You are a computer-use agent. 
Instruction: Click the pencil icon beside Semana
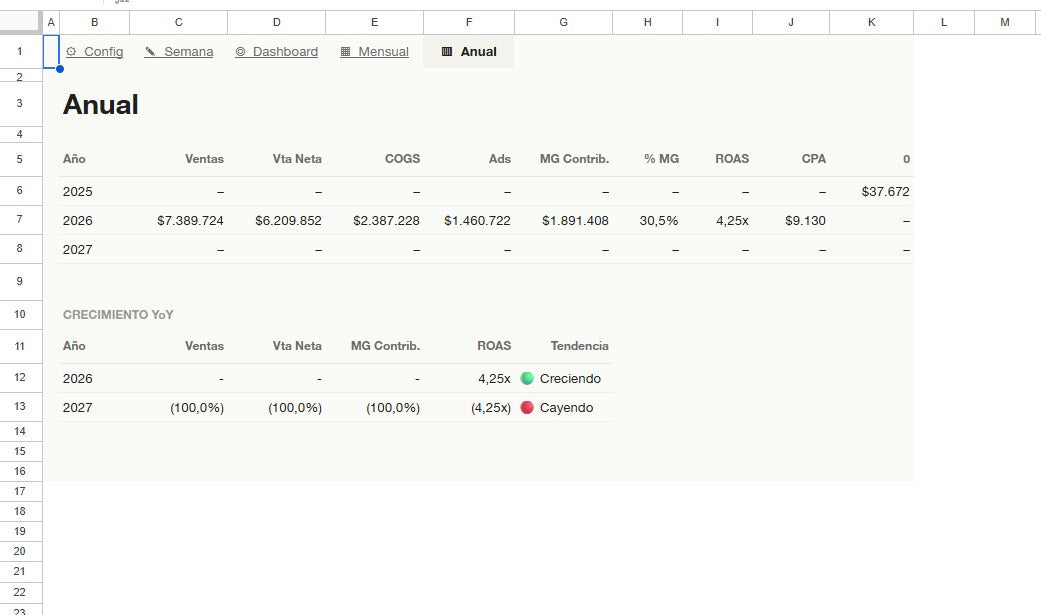pos(151,52)
